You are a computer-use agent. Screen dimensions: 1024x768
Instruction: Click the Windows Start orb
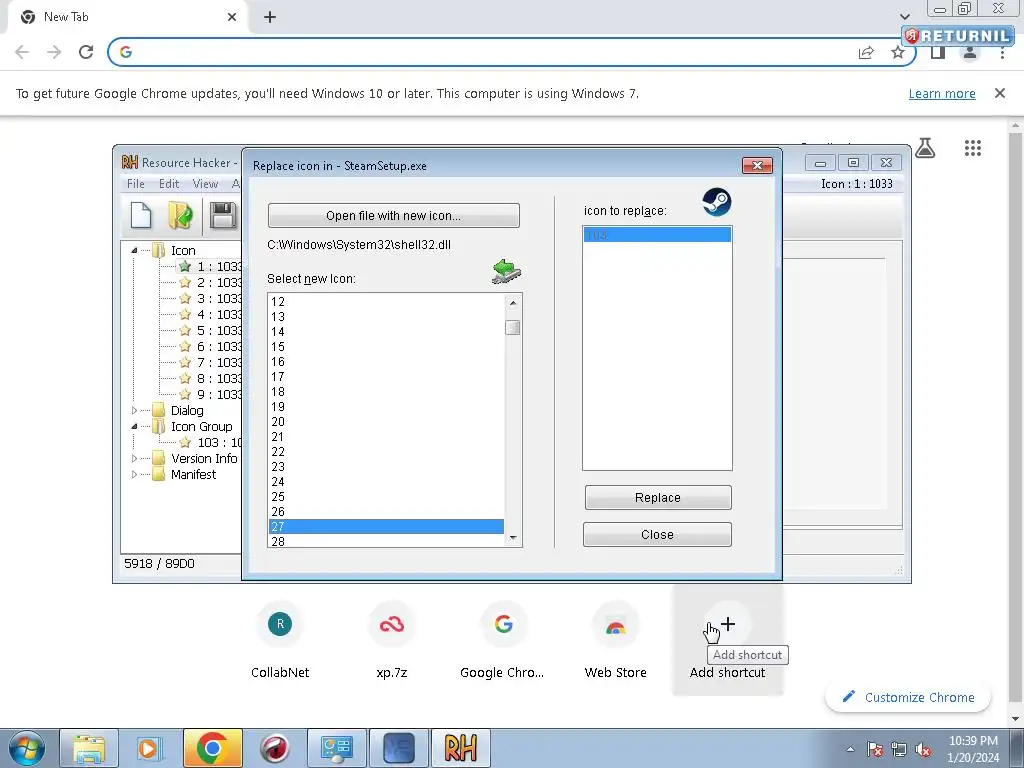click(27, 748)
